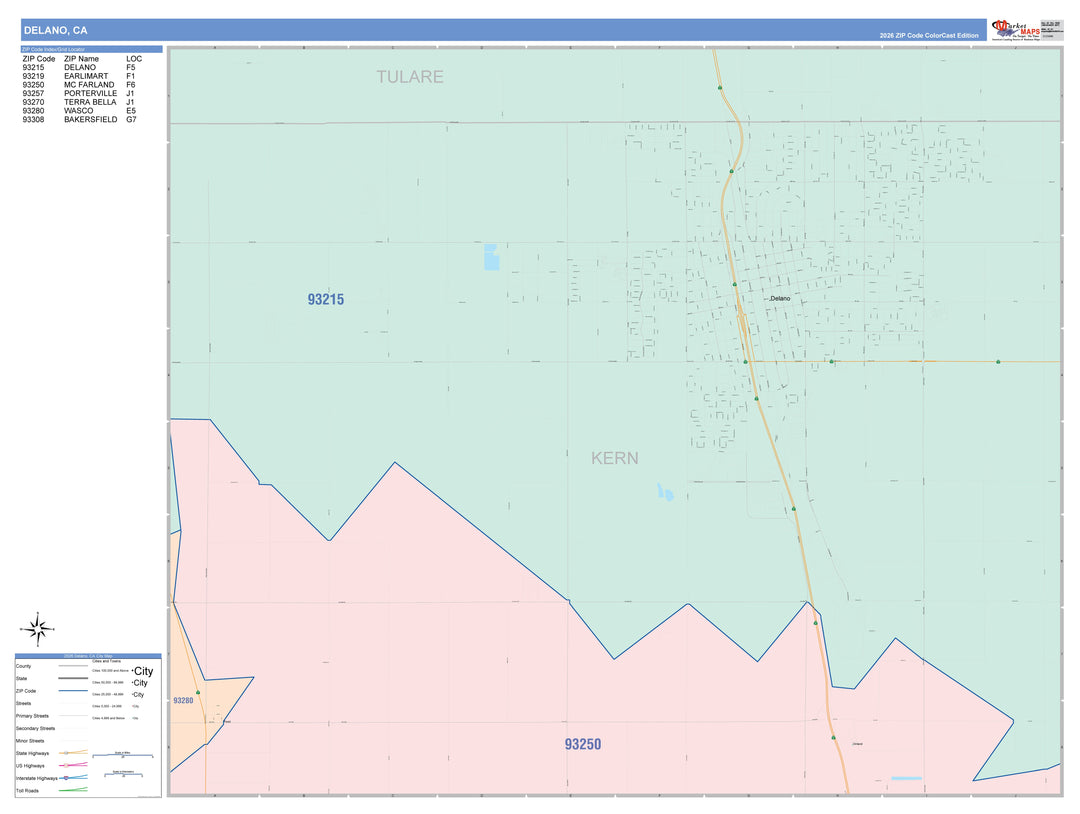Click the 93215 ZIP label on map

326,300
